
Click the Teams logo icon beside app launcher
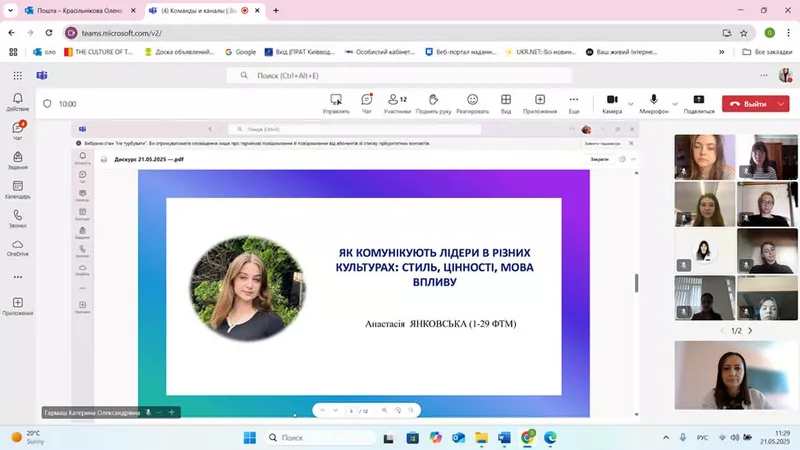coord(42,76)
